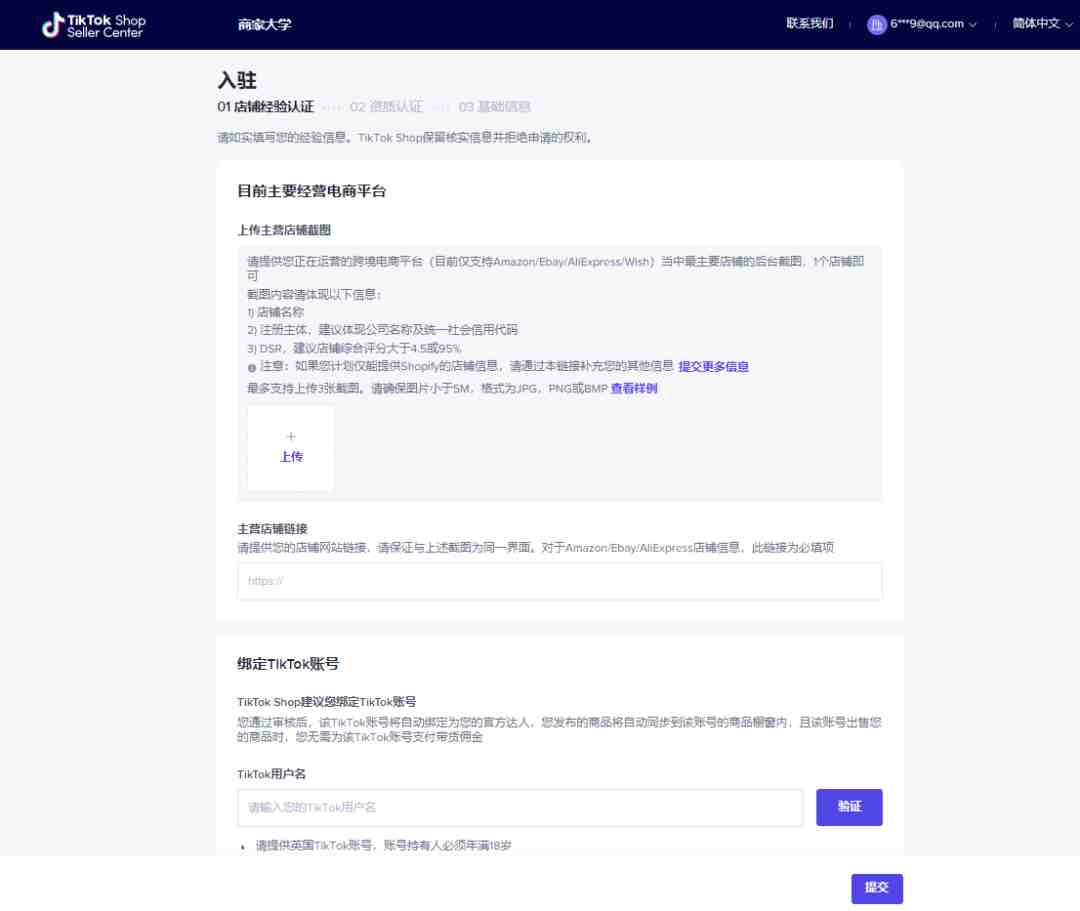Image resolution: width=1080 pixels, height=911 pixels.
Task: Click the account avatar icon
Action: coord(876,24)
